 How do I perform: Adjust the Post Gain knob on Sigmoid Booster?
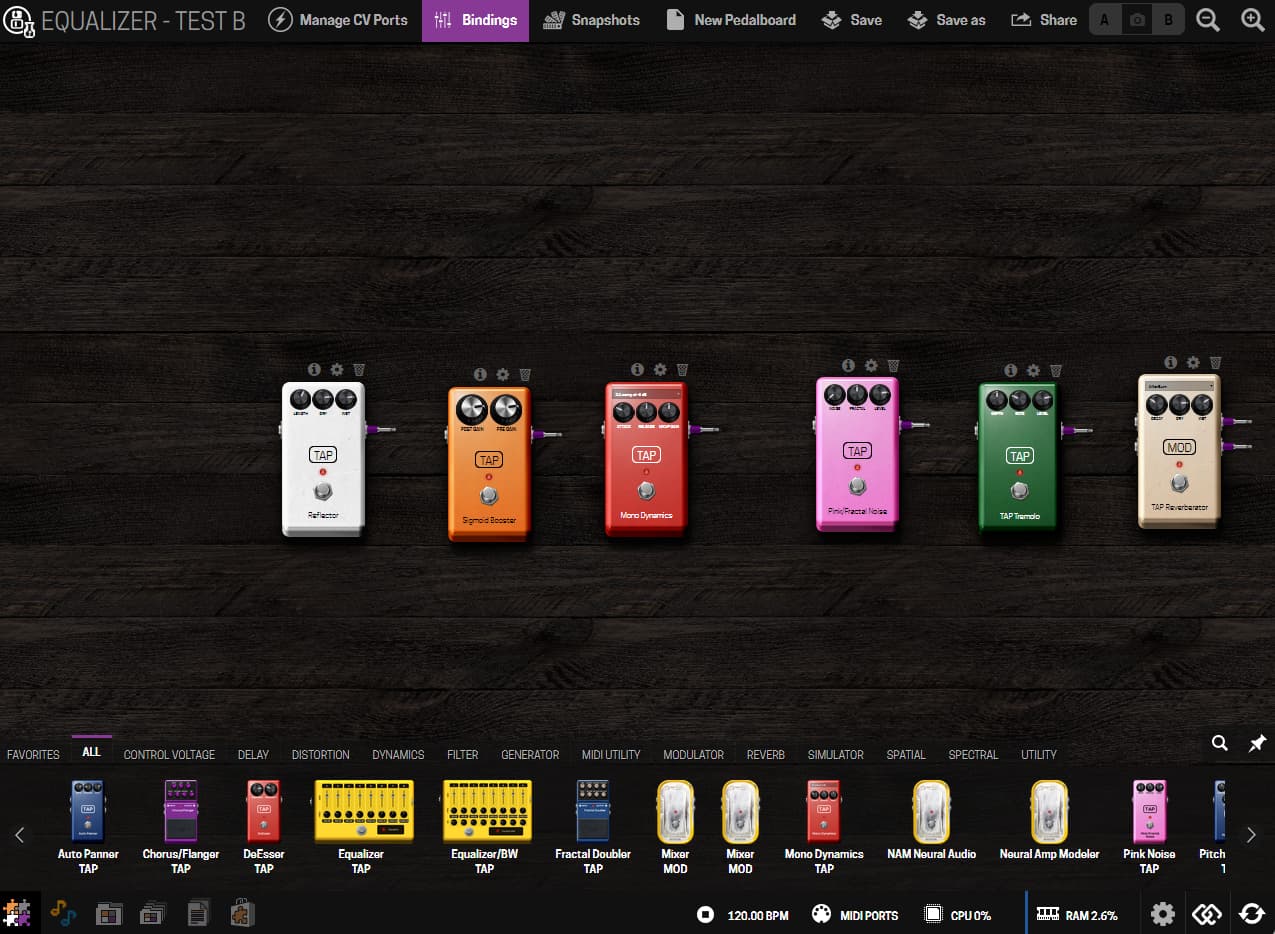[471, 409]
